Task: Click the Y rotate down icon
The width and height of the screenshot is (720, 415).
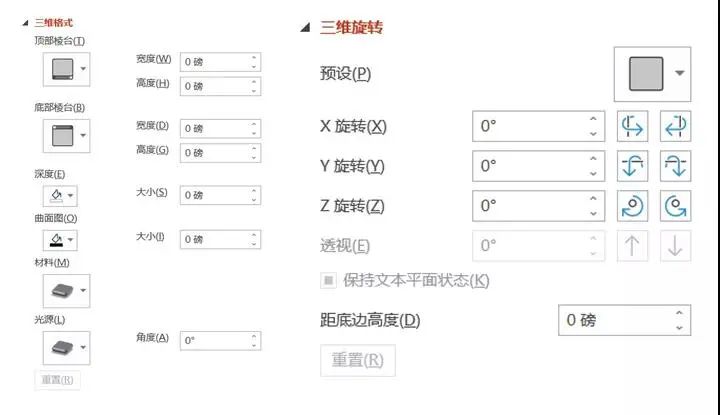Action: pyautogui.click(x=675, y=166)
